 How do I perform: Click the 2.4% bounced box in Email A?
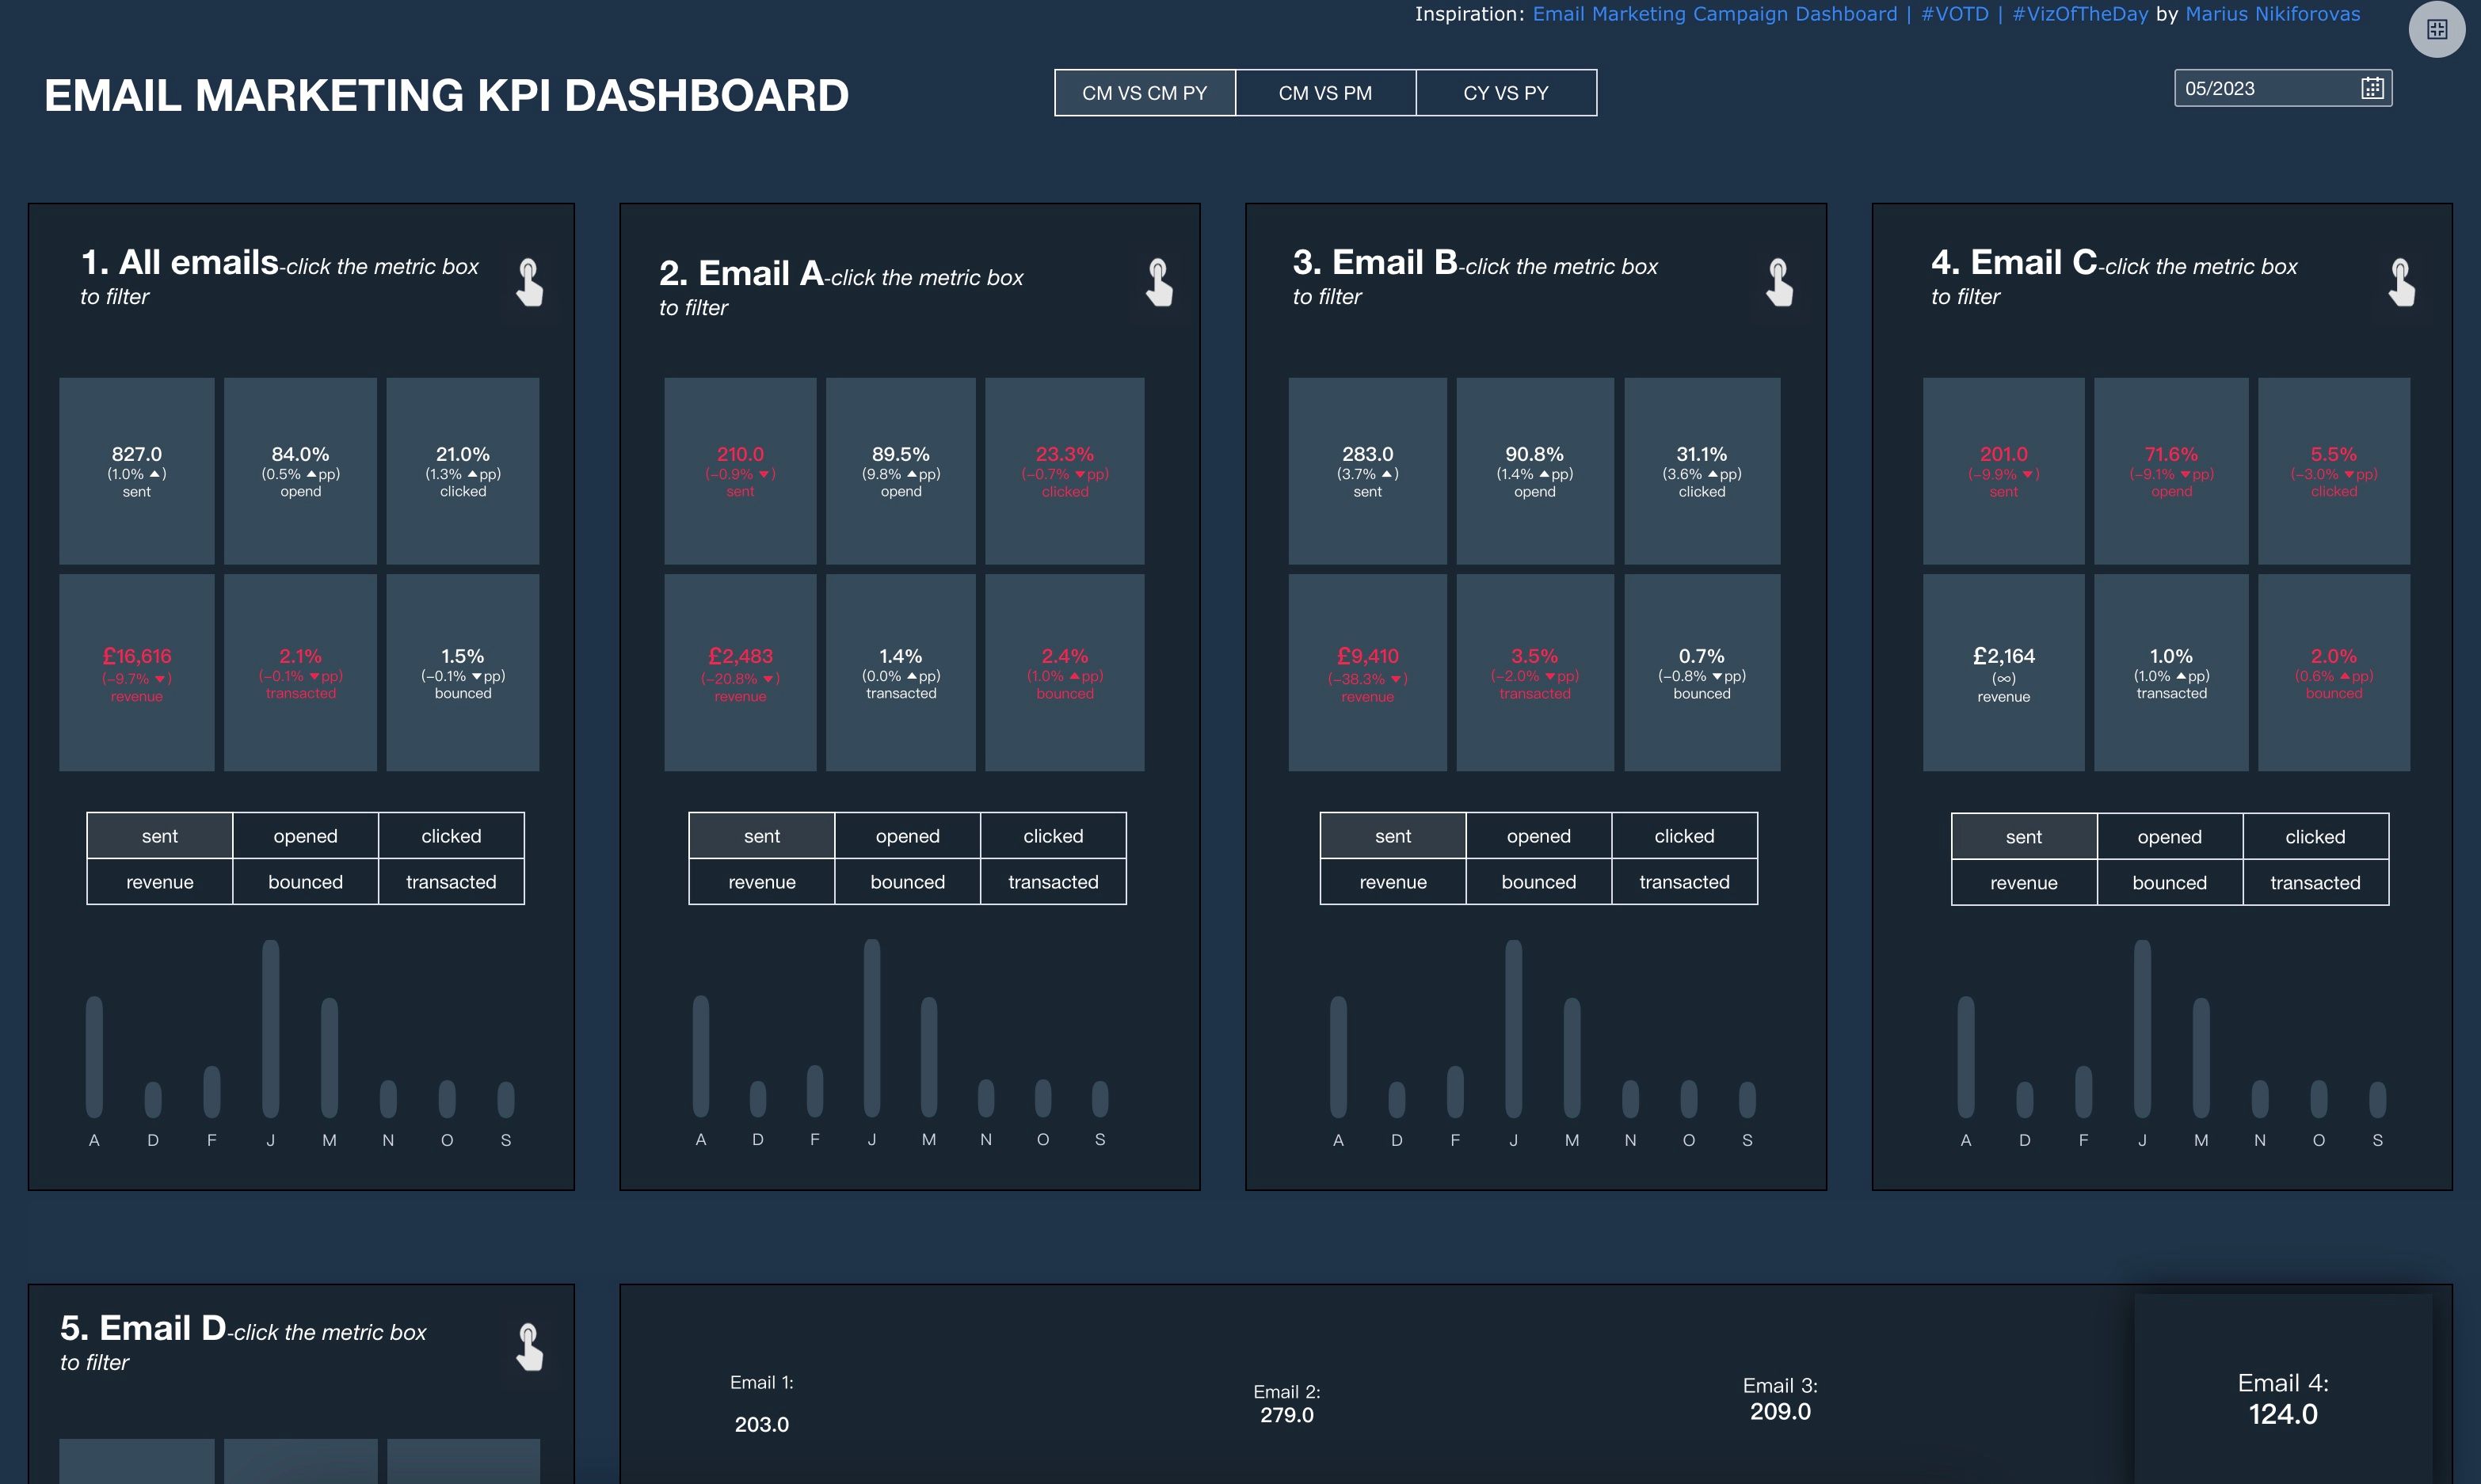[x=1065, y=672]
